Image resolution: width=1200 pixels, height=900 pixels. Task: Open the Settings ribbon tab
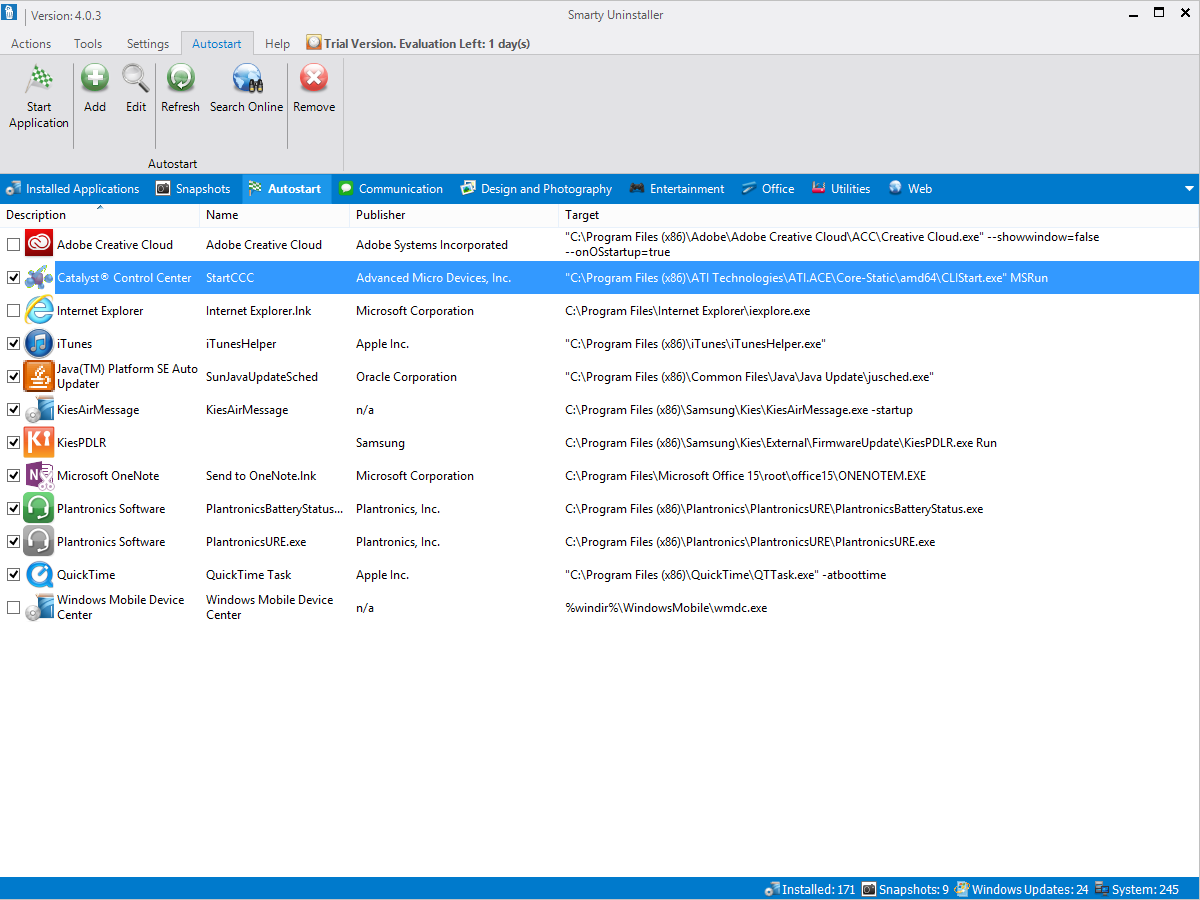[148, 44]
